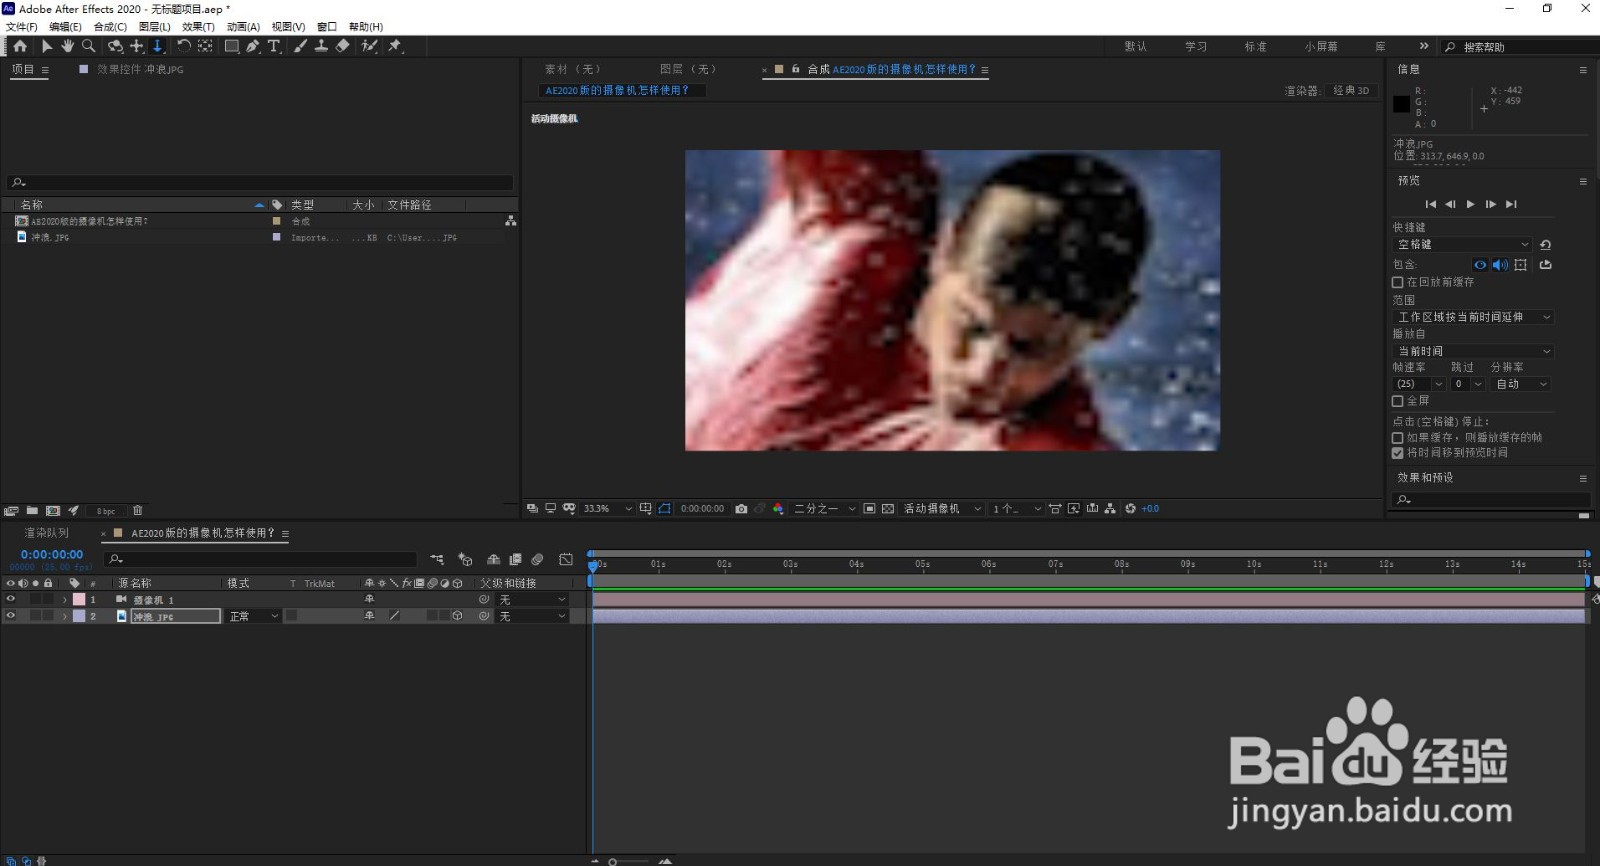Enable the 全屏 checkbox
The image size is (1600, 866).
point(1398,401)
